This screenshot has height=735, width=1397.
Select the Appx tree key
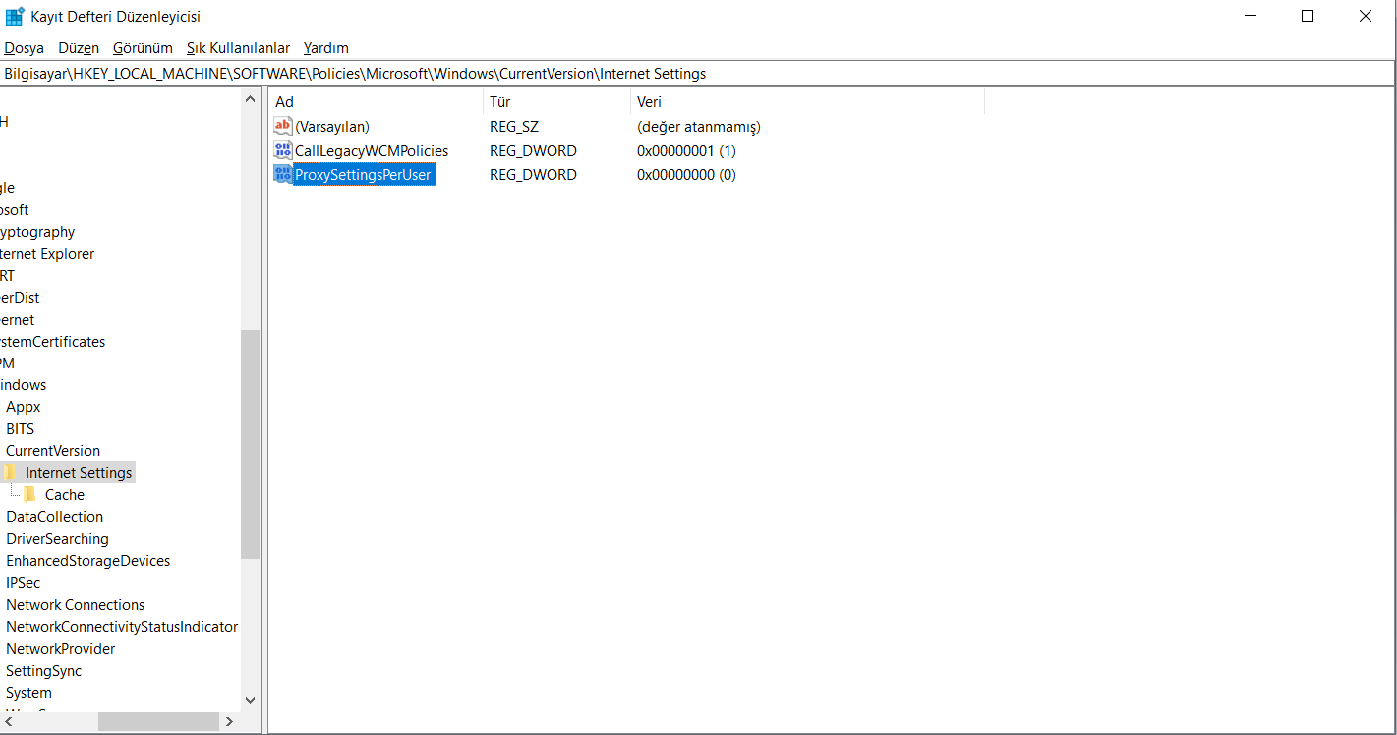click(23, 407)
